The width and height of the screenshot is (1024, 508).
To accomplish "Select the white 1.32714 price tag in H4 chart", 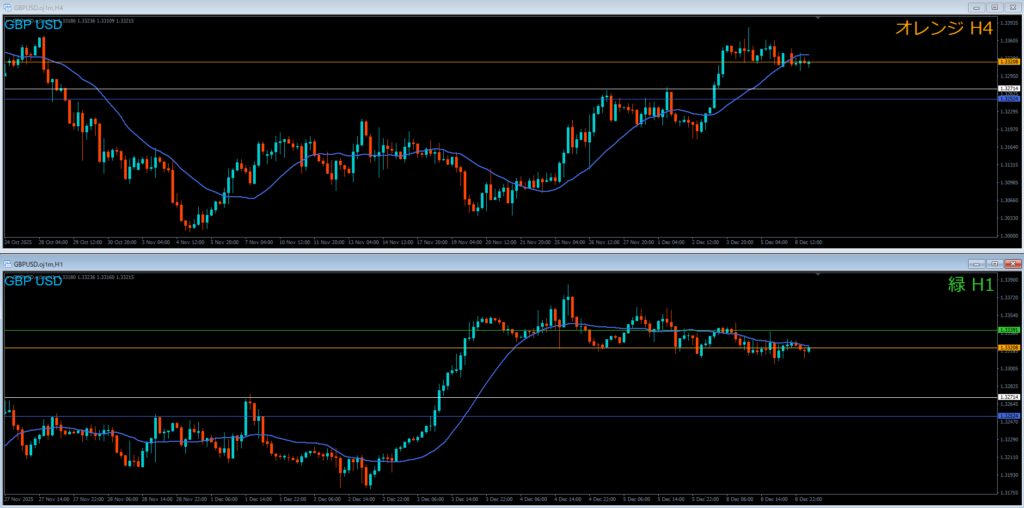I will 1008,88.
